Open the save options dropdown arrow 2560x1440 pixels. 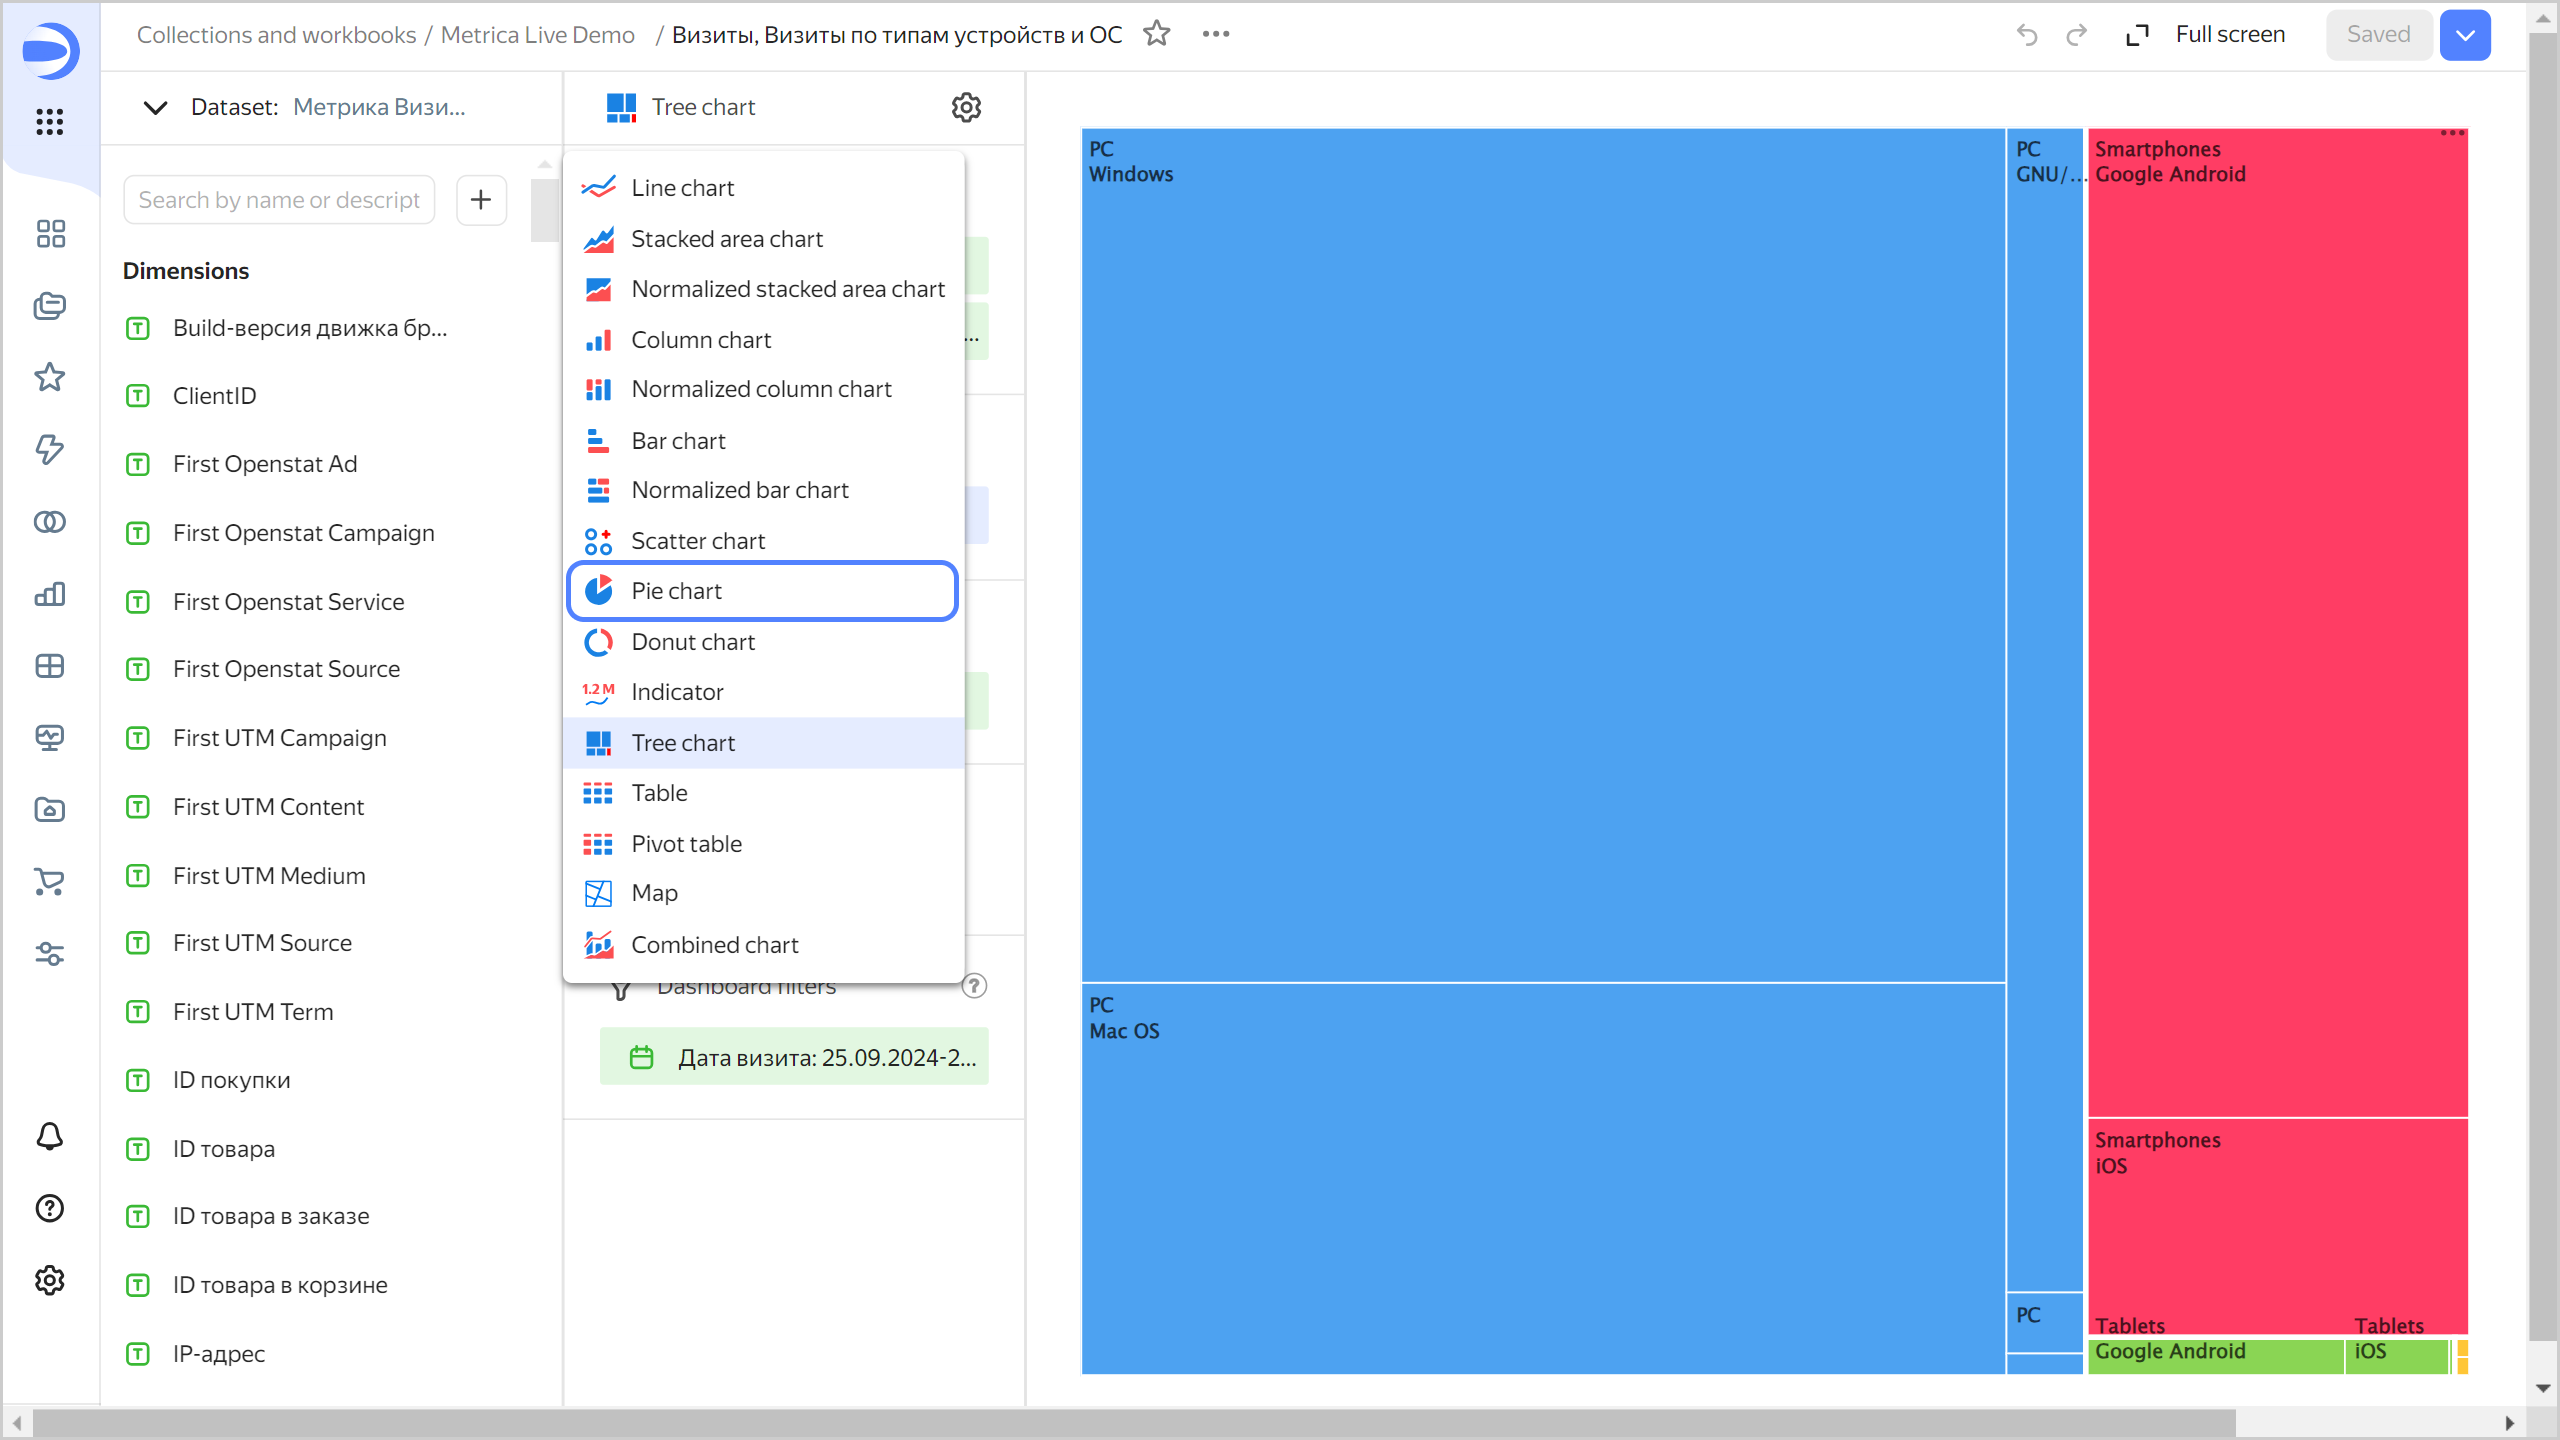(2465, 35)
